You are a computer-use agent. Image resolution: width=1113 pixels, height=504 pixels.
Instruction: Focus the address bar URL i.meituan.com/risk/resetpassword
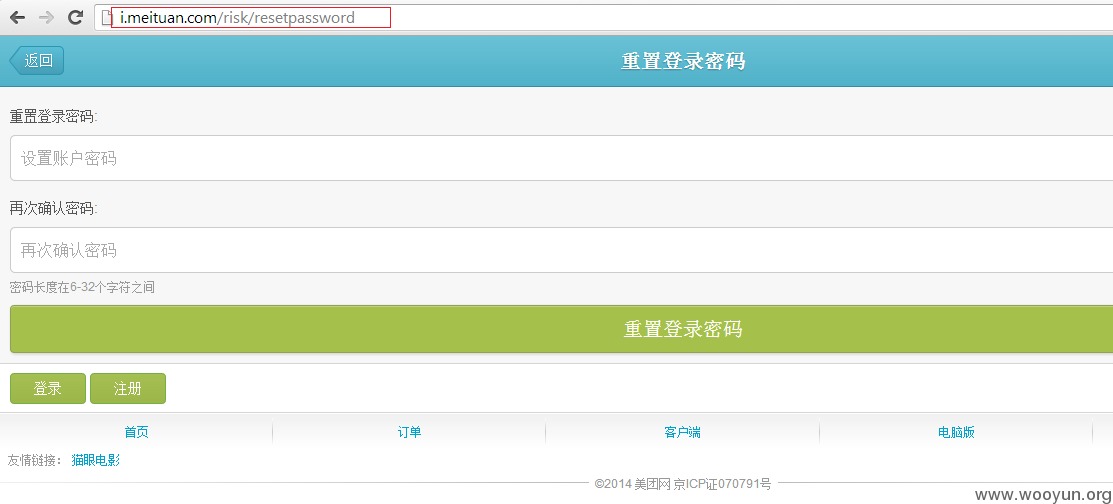[238, 18]
